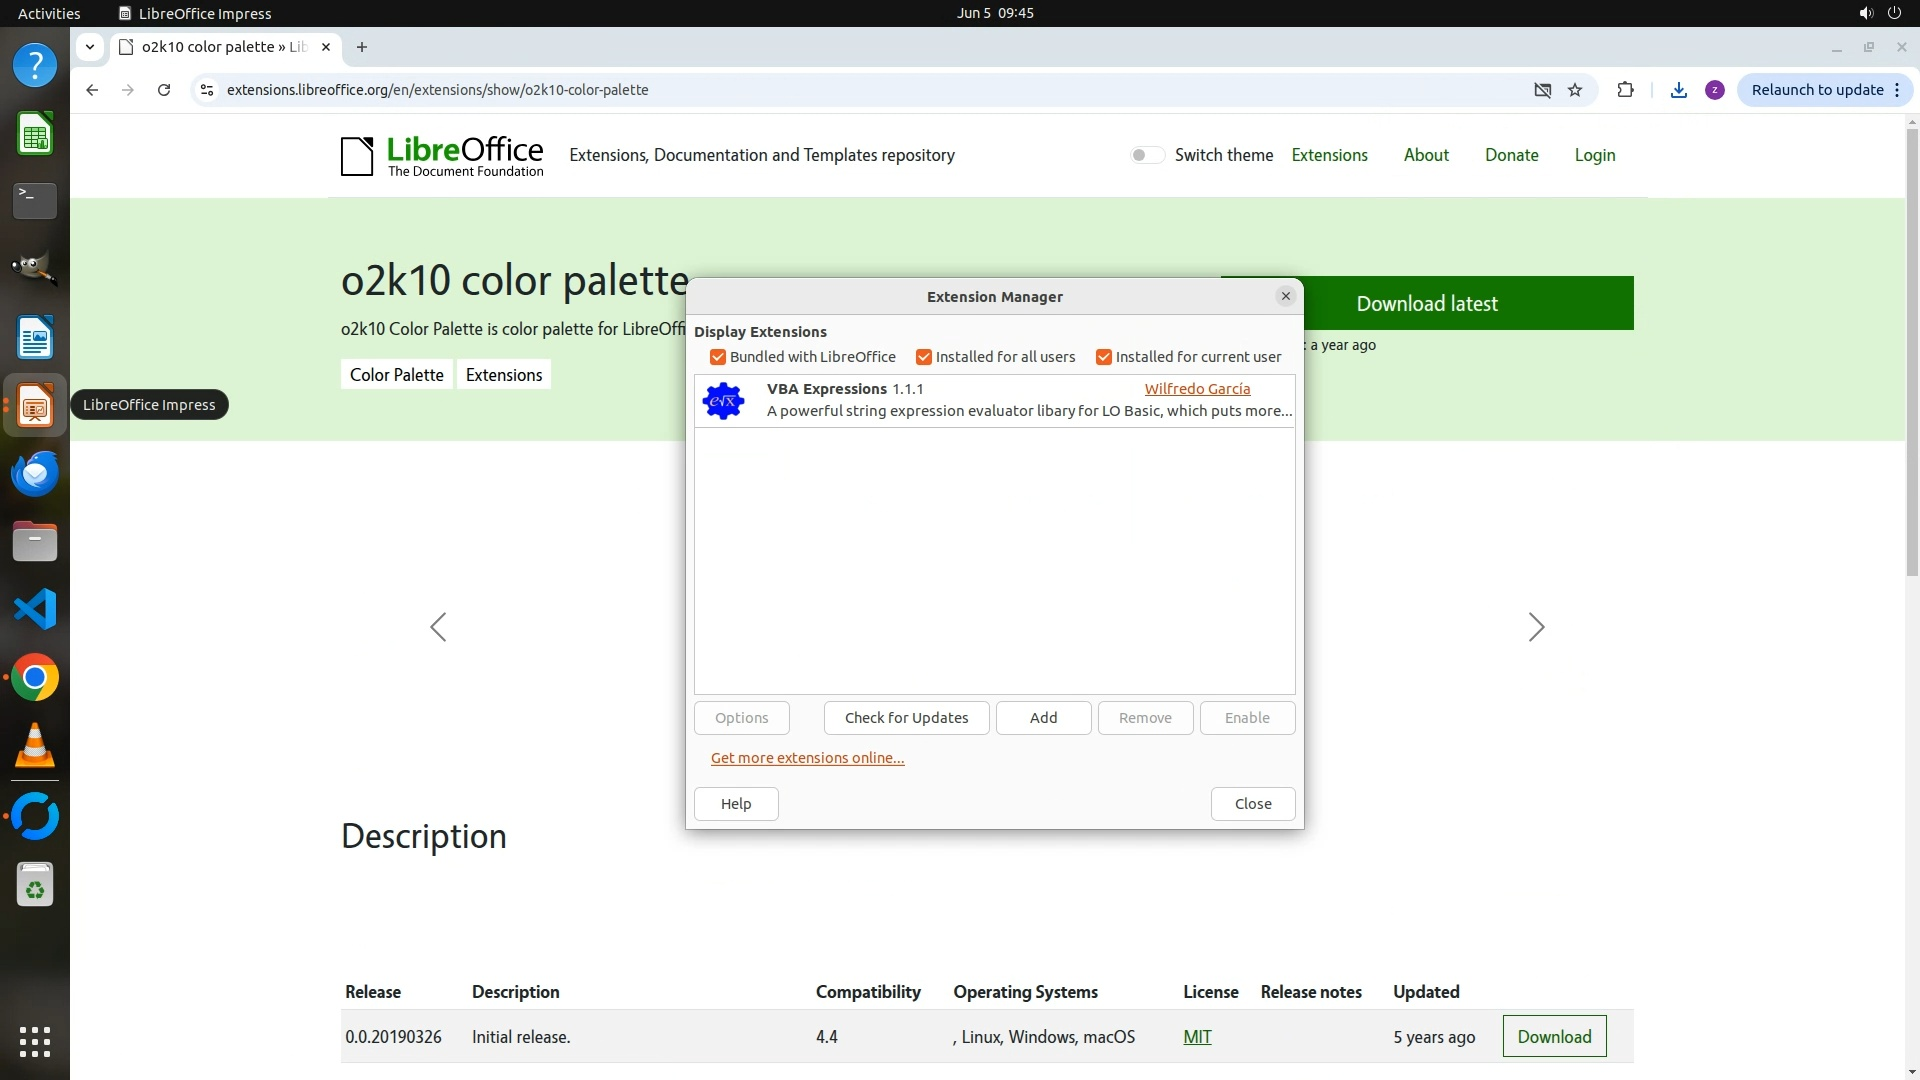Open Thunderbird mail from dock
Screen dimensions: 1920x1080
click(x=35, y=473)
